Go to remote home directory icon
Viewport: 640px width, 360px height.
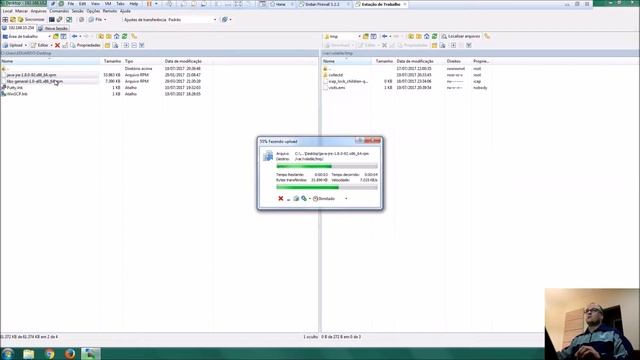point(427,36)
